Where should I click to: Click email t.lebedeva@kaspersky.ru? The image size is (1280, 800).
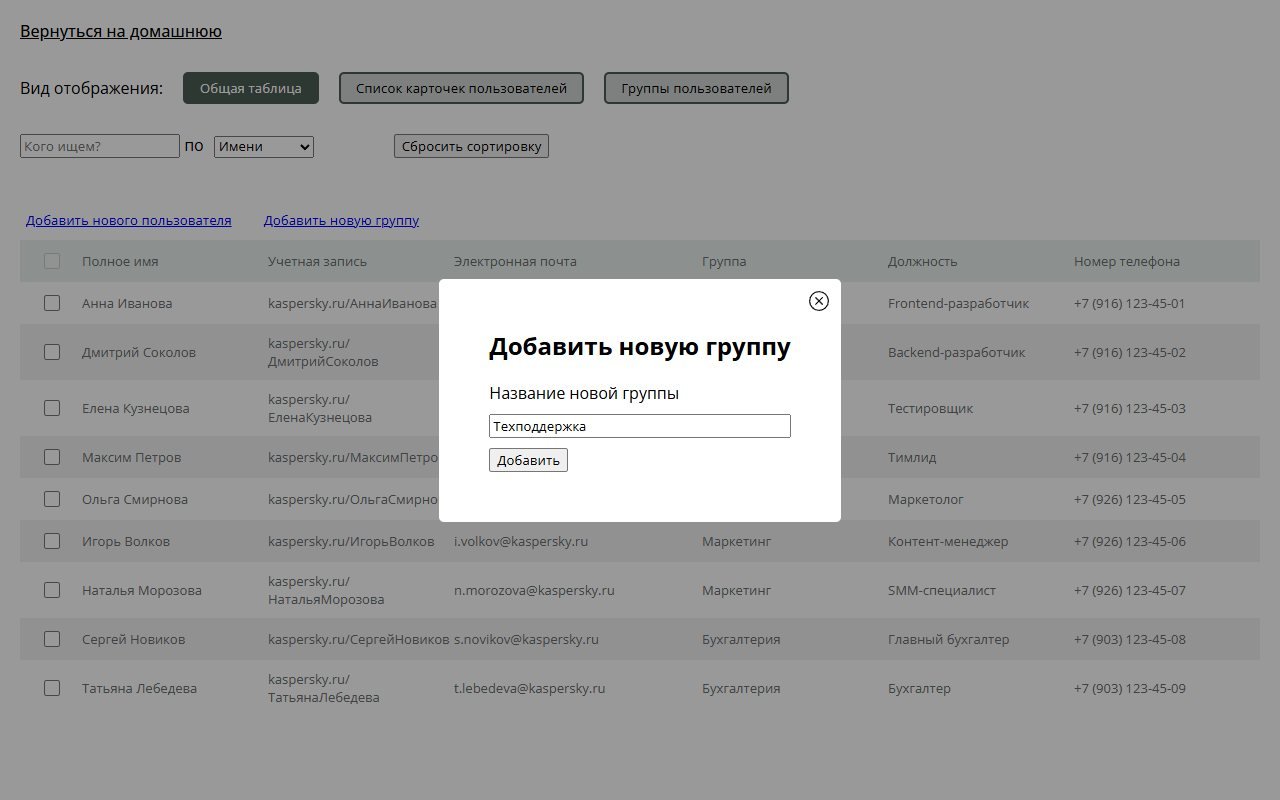(x=530, y=688)
